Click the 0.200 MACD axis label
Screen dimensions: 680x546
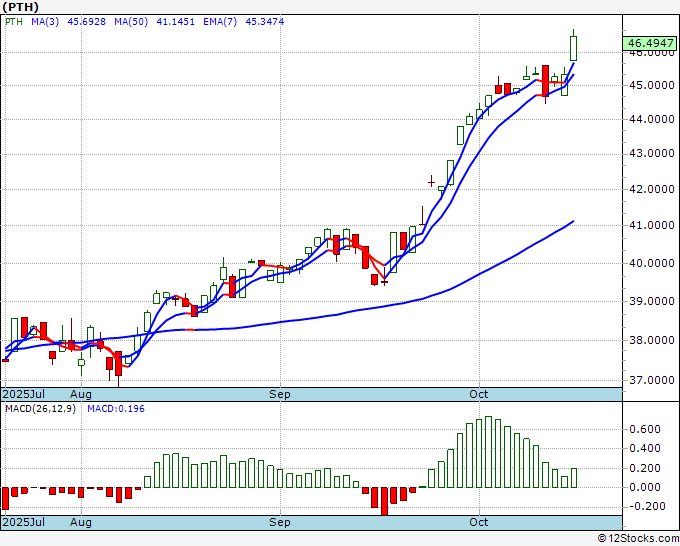click(644, 468)
